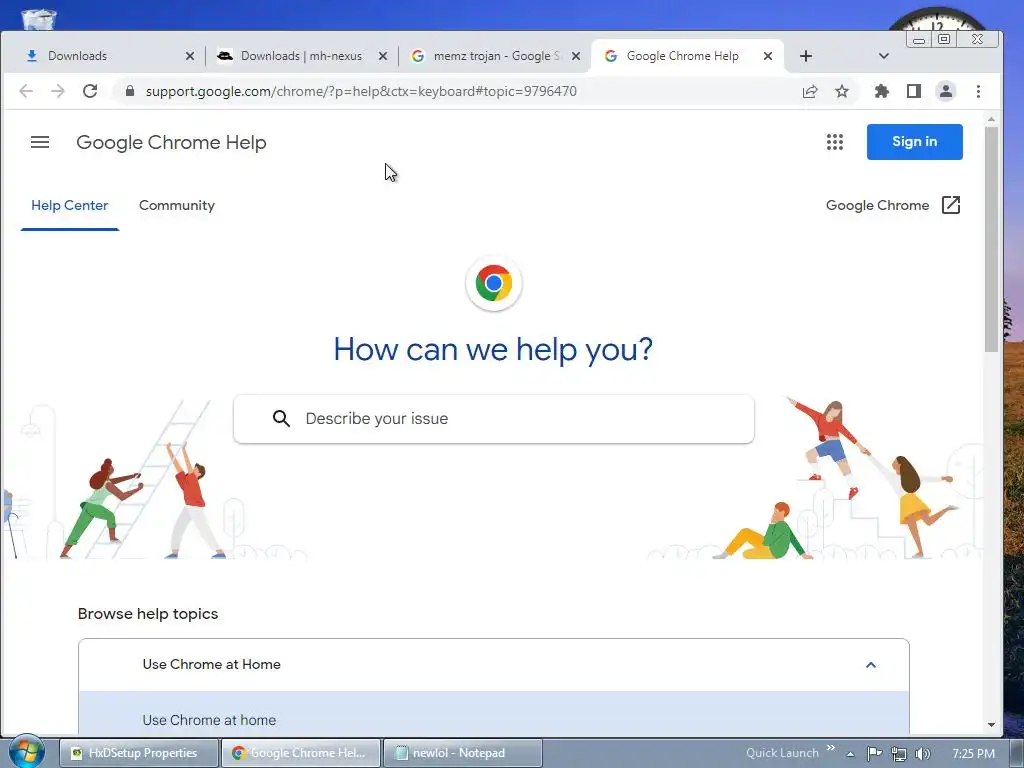Open the Chrome three-dot menu

pyautogui.click(x=978, y=91)
